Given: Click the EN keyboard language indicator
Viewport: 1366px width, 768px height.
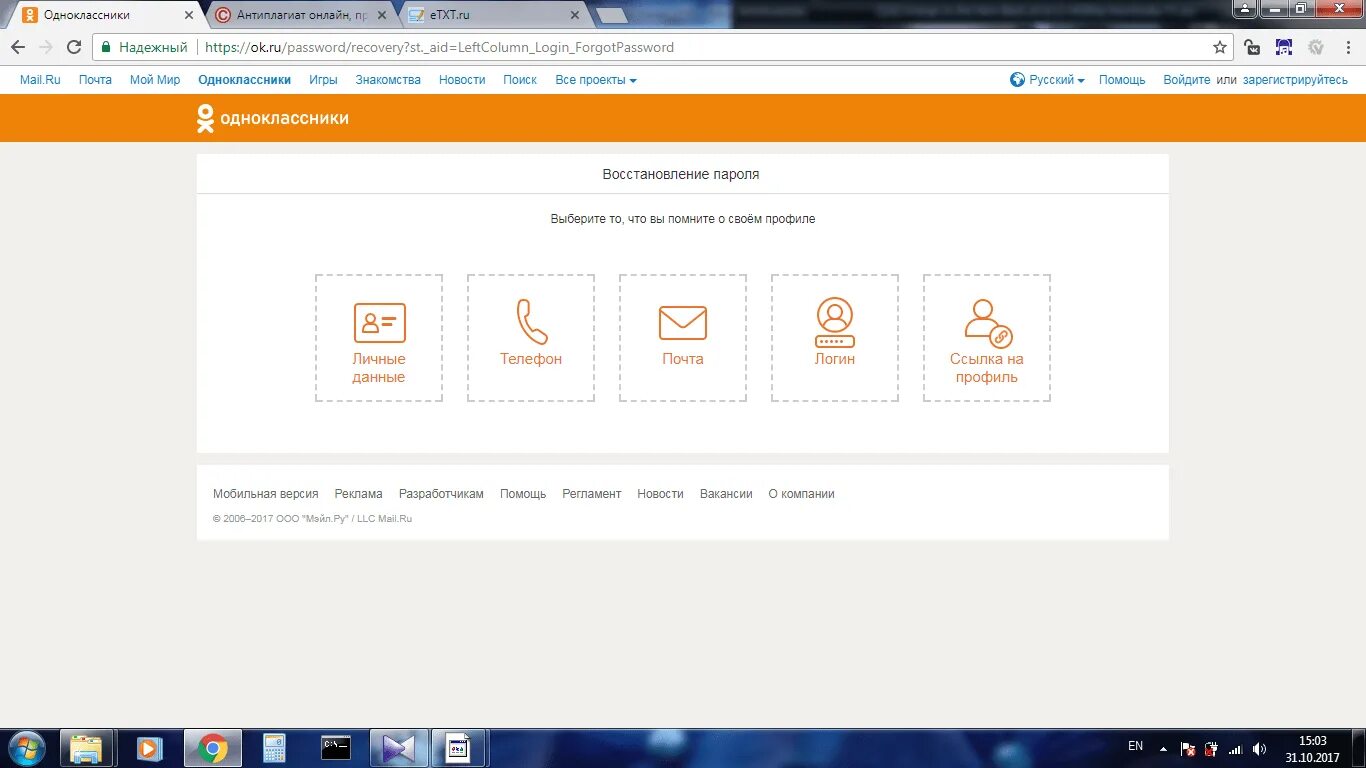Looking at the screenshot, I should click(1135, 746).
